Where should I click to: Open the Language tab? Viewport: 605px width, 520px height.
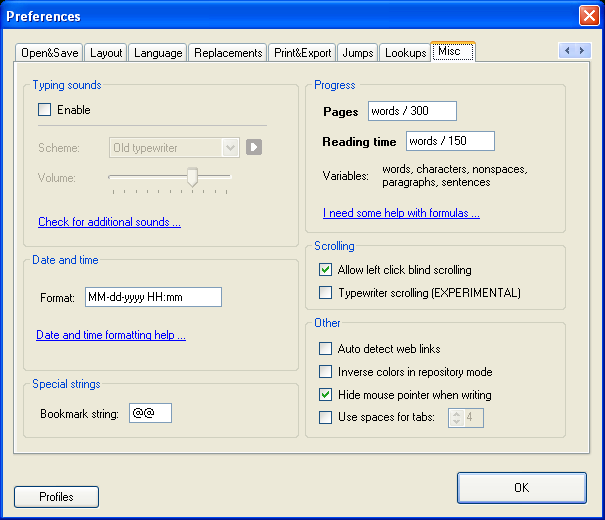158,53
